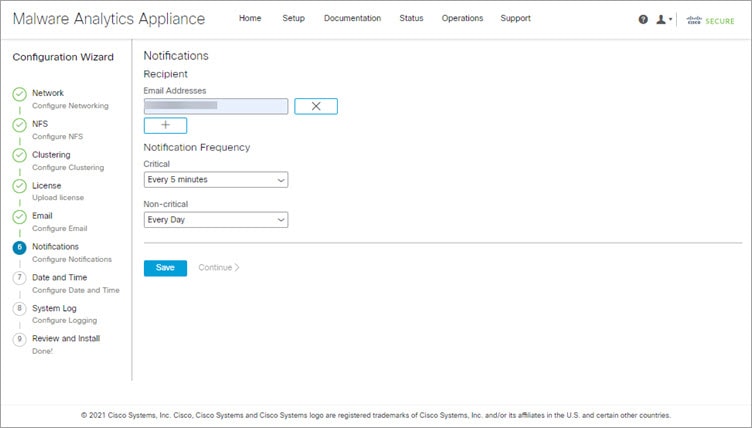752x428 pixels.
Task: Click the Upload license subtitle
Action: [x=58, y=198]
